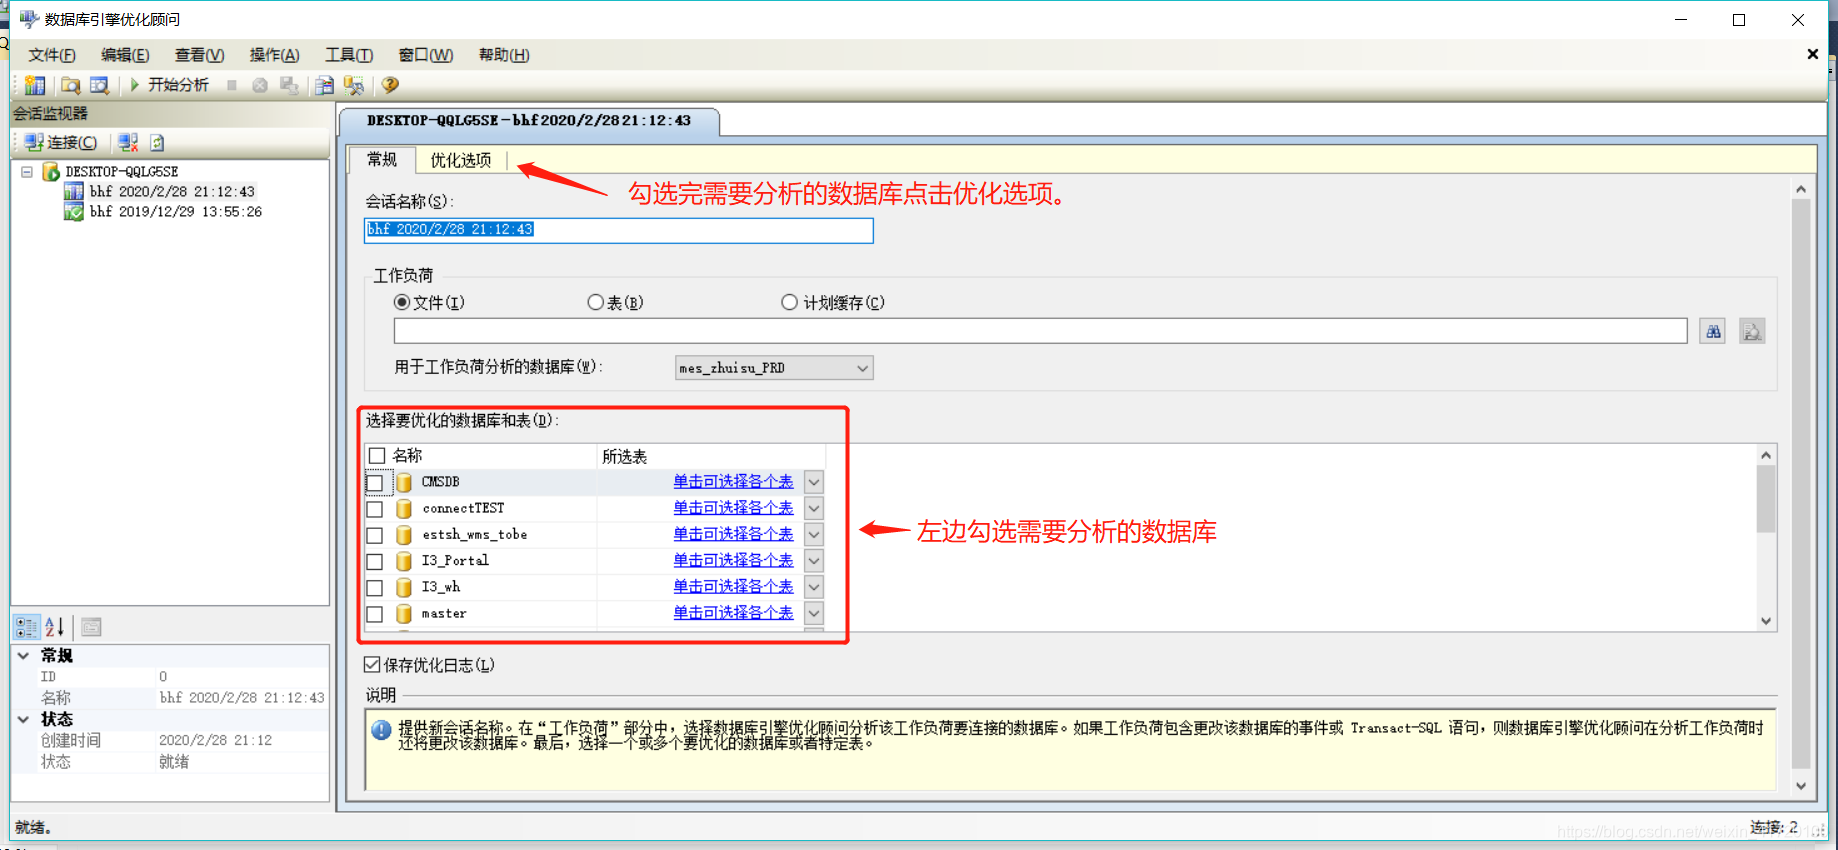Click the master database cylinder icon
The width and height of the screenshot is (1838, 850).
[x=404, y=613]
